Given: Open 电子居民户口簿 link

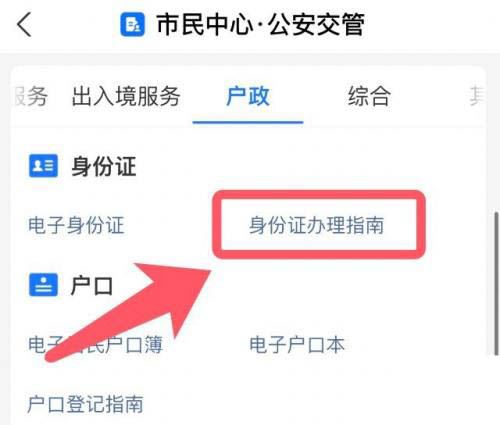Looking at the screenshot, I should point(96,344).
